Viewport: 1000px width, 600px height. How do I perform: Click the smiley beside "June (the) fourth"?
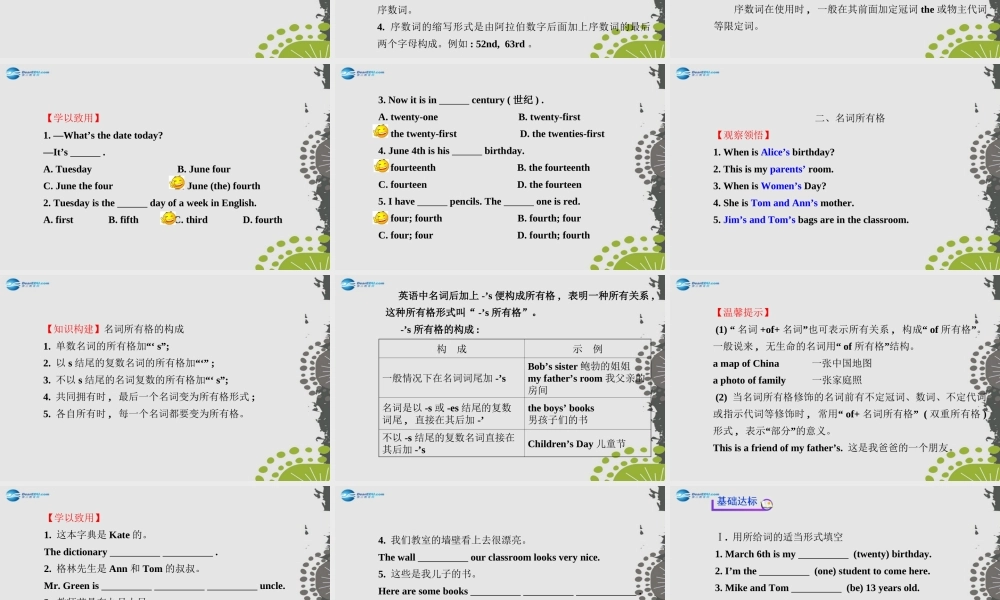click(x=177, y=183)
